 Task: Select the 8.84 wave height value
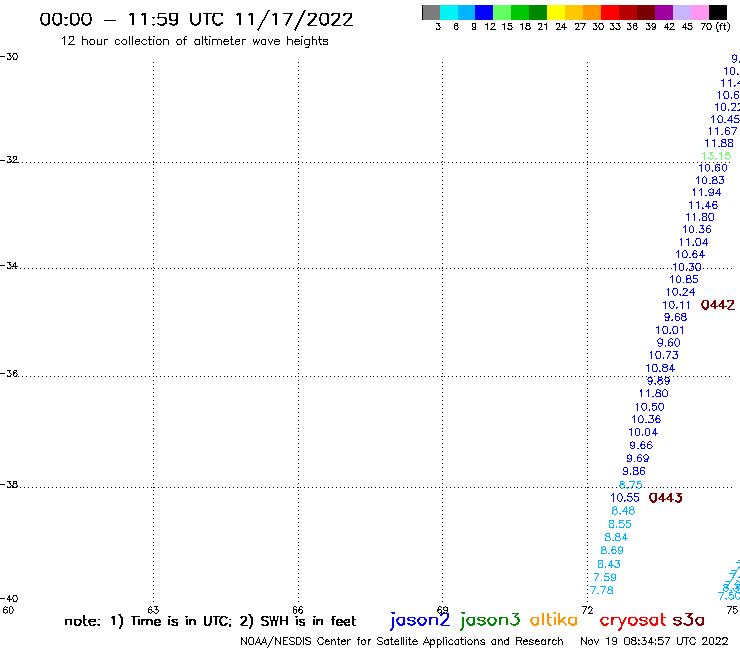pos(616,537)
